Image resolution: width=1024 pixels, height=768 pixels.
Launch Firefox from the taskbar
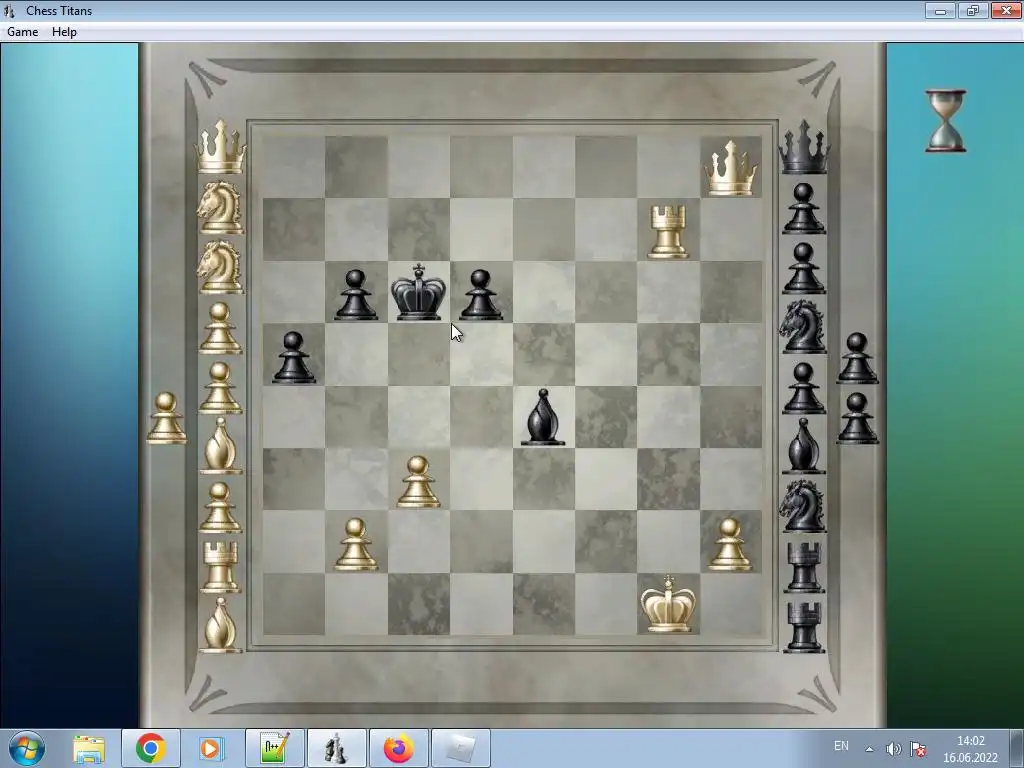pyautogui.click(x=398, y=748)
